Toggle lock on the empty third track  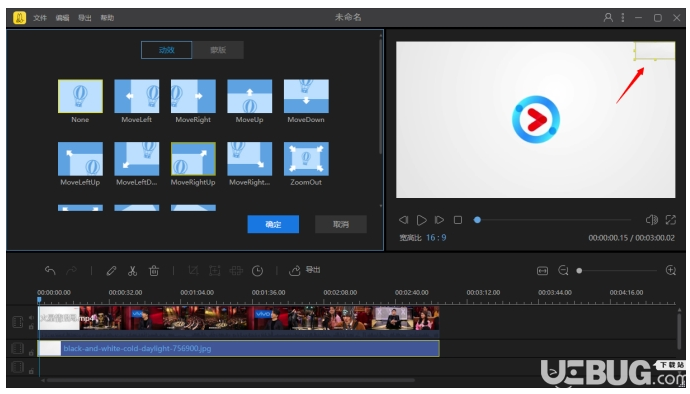(x=31, y=371)
